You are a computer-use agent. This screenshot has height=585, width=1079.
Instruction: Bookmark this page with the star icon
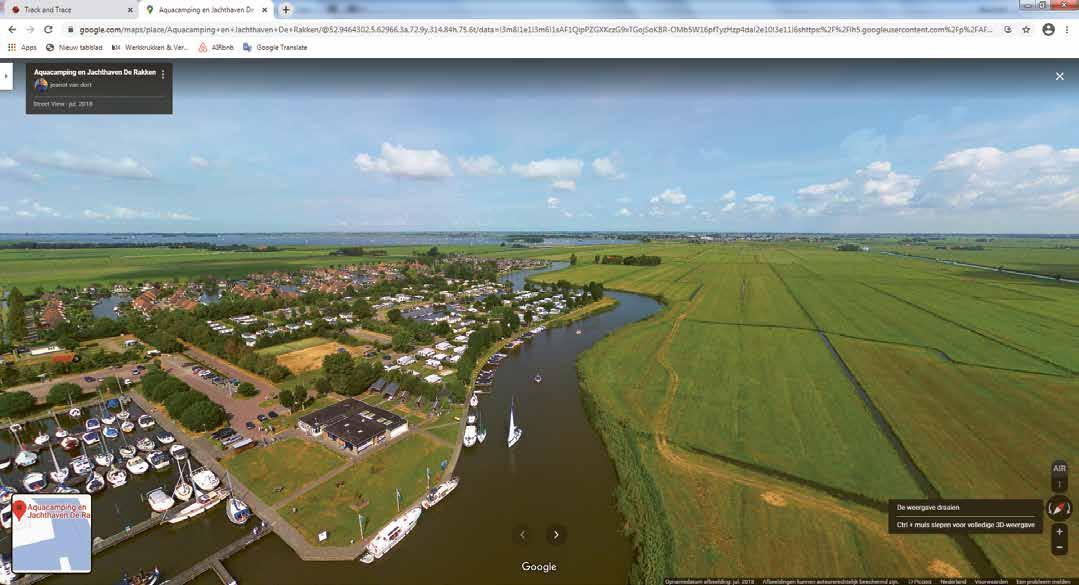[x=1026, y=30]
